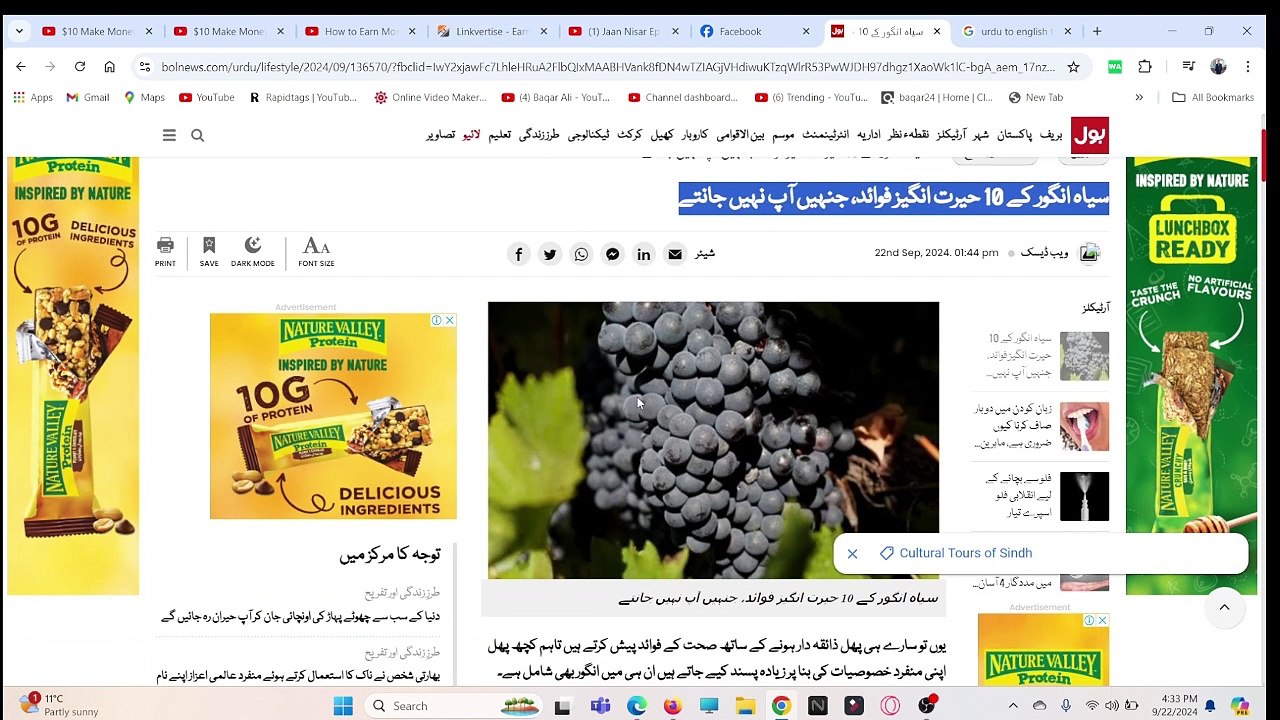Image resolution: width=1280 pixels, height=720 pixels.
Task: Open the Windows Start menu
Action: point(343,706)
